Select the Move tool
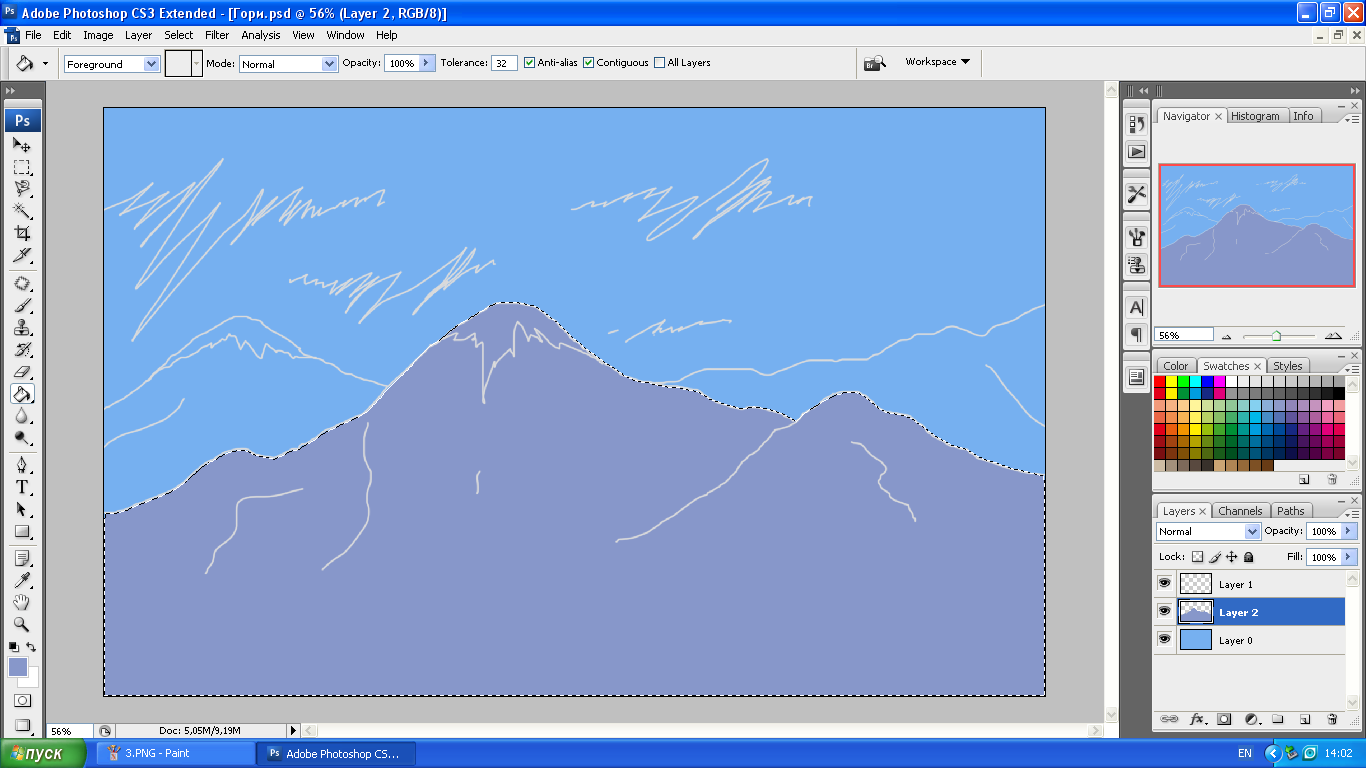Image resolution: width=1366 pixels, height=768 pixels. 22,145
